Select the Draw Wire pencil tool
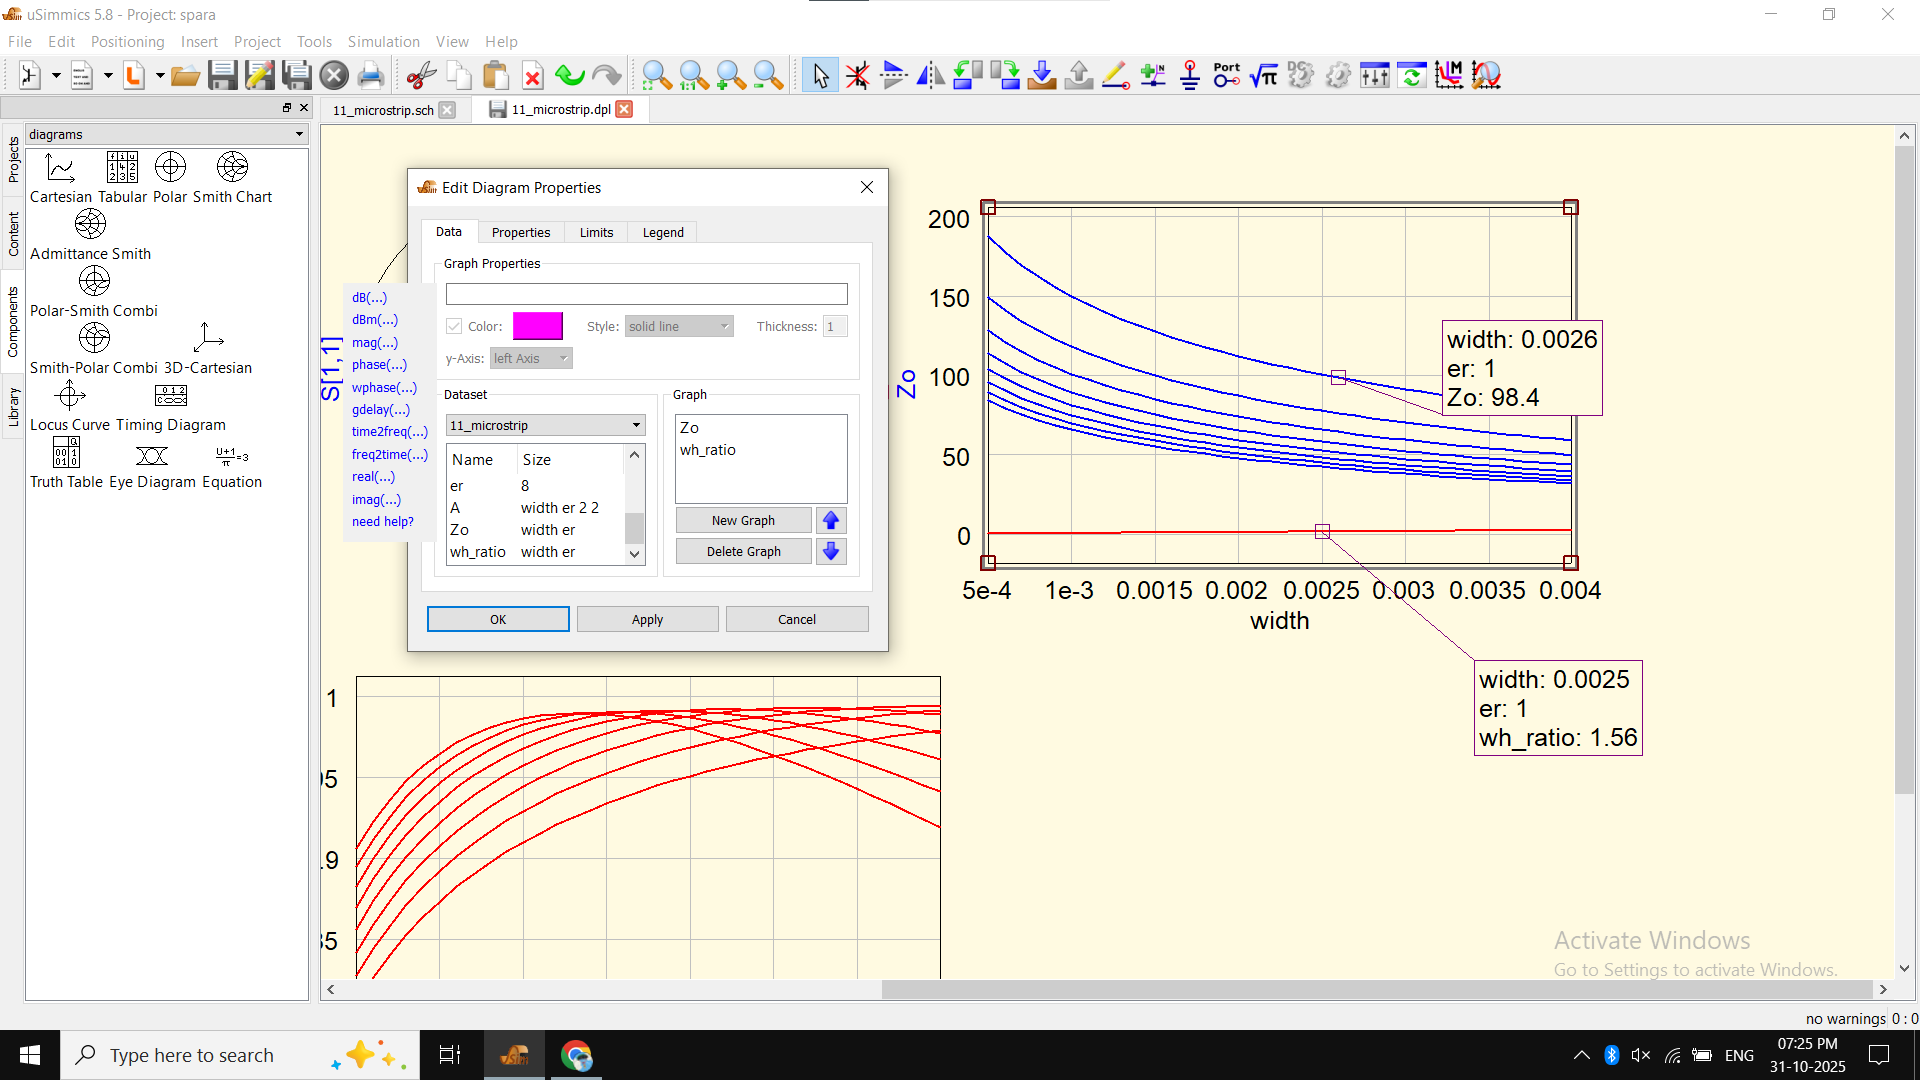The height and width of the screenshot is (1080, 1920). coord(1116,75)
